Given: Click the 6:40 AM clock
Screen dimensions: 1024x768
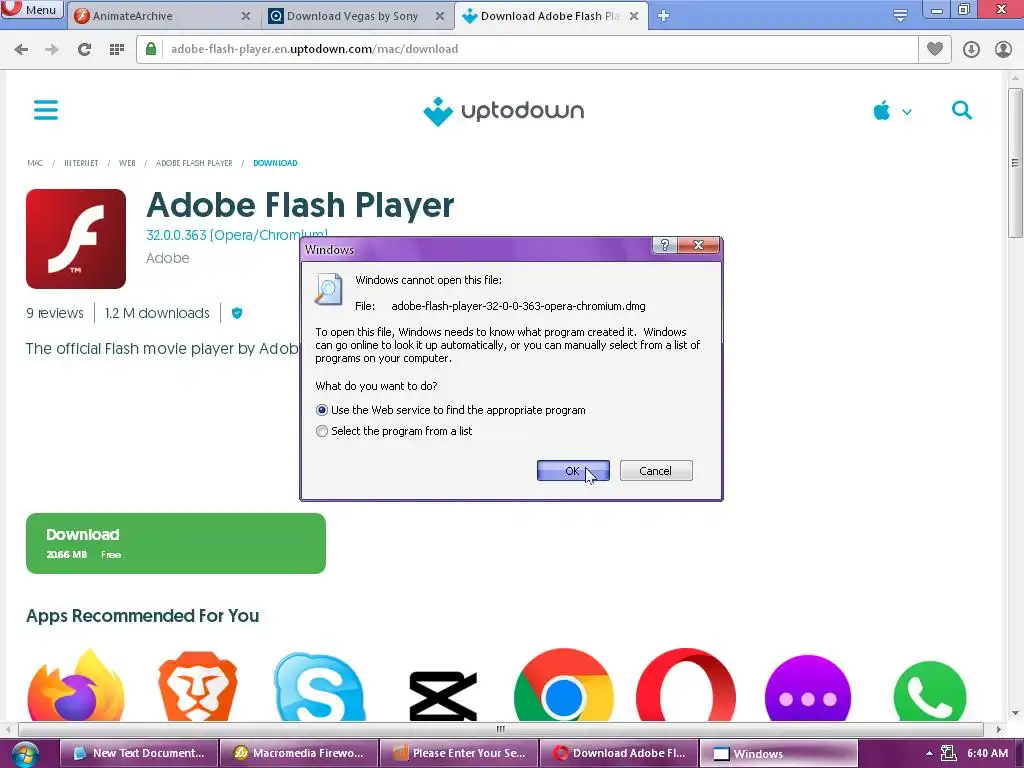Looking at the screenshot, I should [x=987, y=753].
